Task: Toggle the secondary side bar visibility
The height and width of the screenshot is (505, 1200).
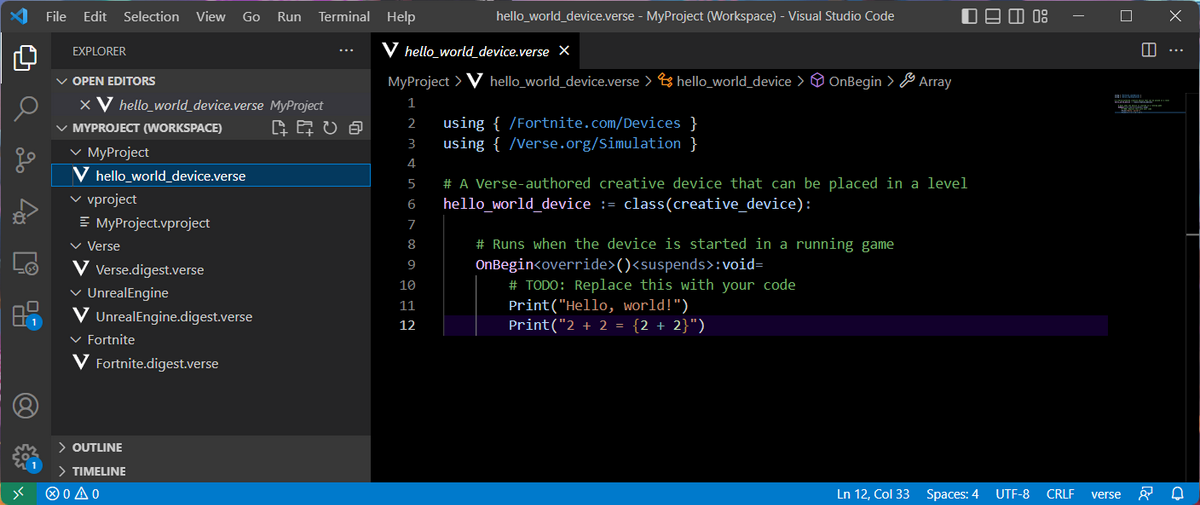Action: click(1016, 16)
